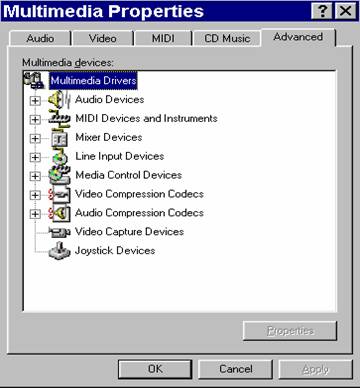This screenshot has height=388, width=360.
Task: Click the MIDI Devices and Instruments icon
Action: point(59,118)
